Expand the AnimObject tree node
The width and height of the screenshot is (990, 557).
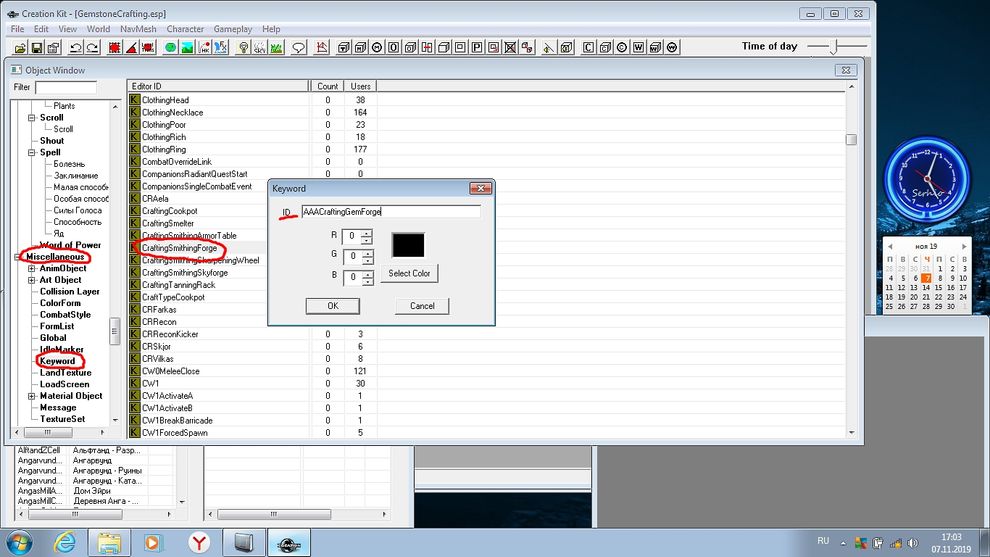(x=32, y=268)
